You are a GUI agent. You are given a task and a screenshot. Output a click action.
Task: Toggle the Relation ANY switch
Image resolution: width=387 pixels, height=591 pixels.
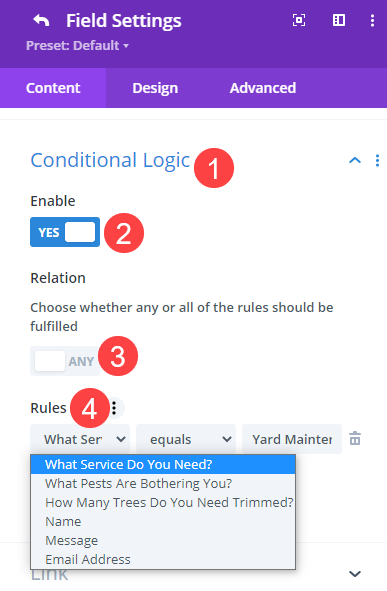pyautogui.click(x=65, y=361)
